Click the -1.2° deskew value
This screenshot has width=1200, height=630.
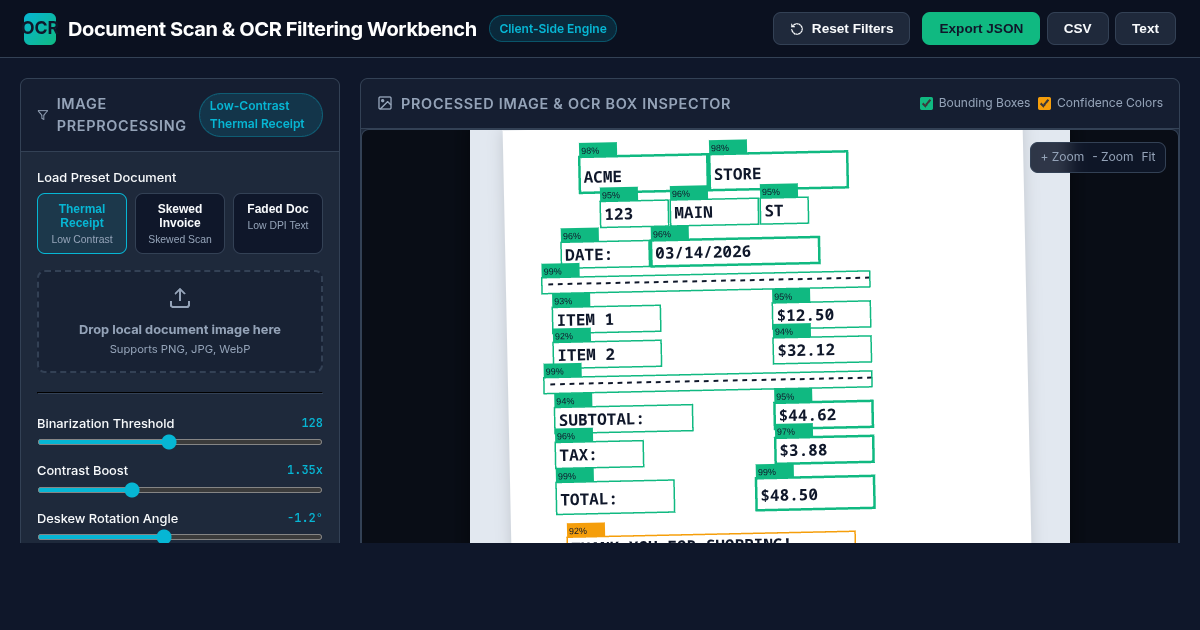coord(304,518)
